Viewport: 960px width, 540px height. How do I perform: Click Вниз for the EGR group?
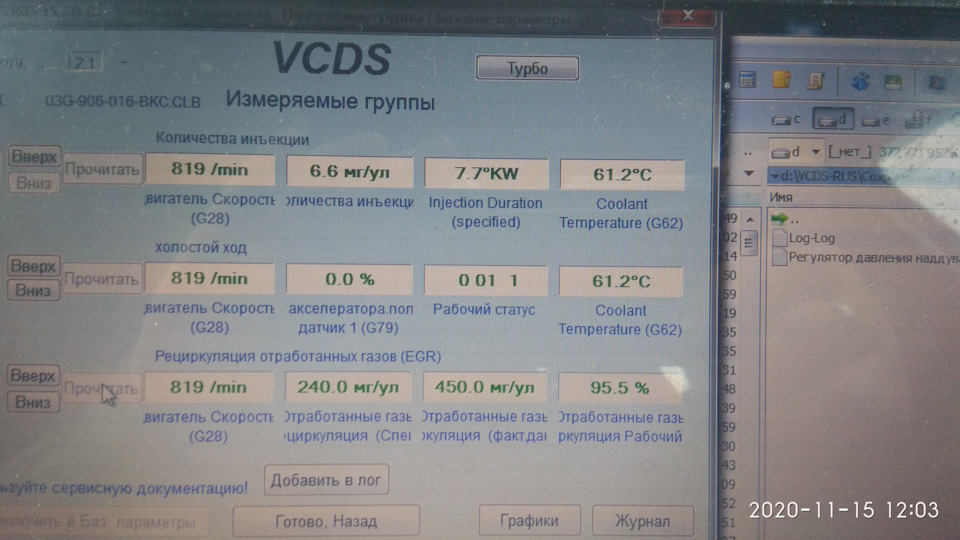(33, 402)
